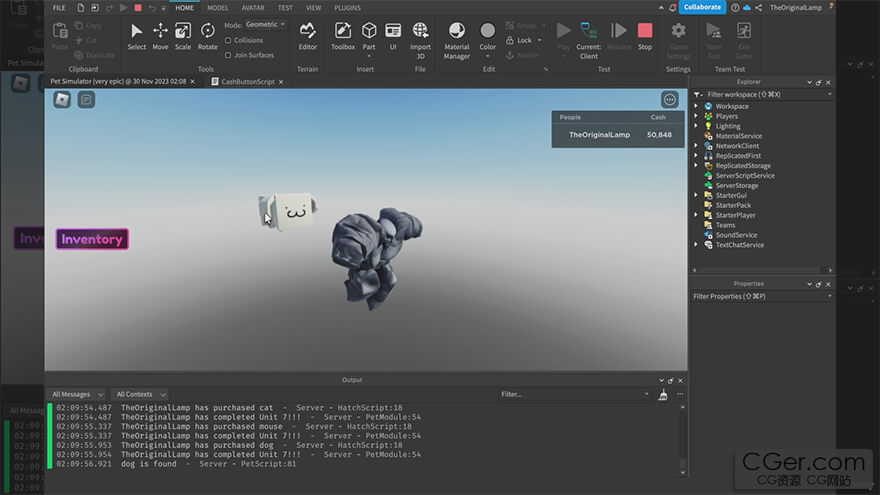Open the UI insert tool
Image resolution: width=880 pixels, height=495 pixels.
[x=393, y=36]
